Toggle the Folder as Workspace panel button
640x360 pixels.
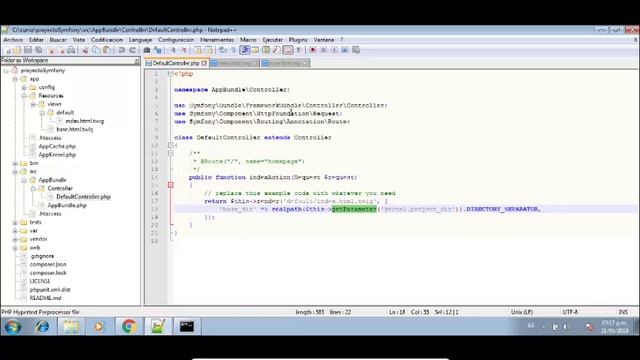click(288, 50)
